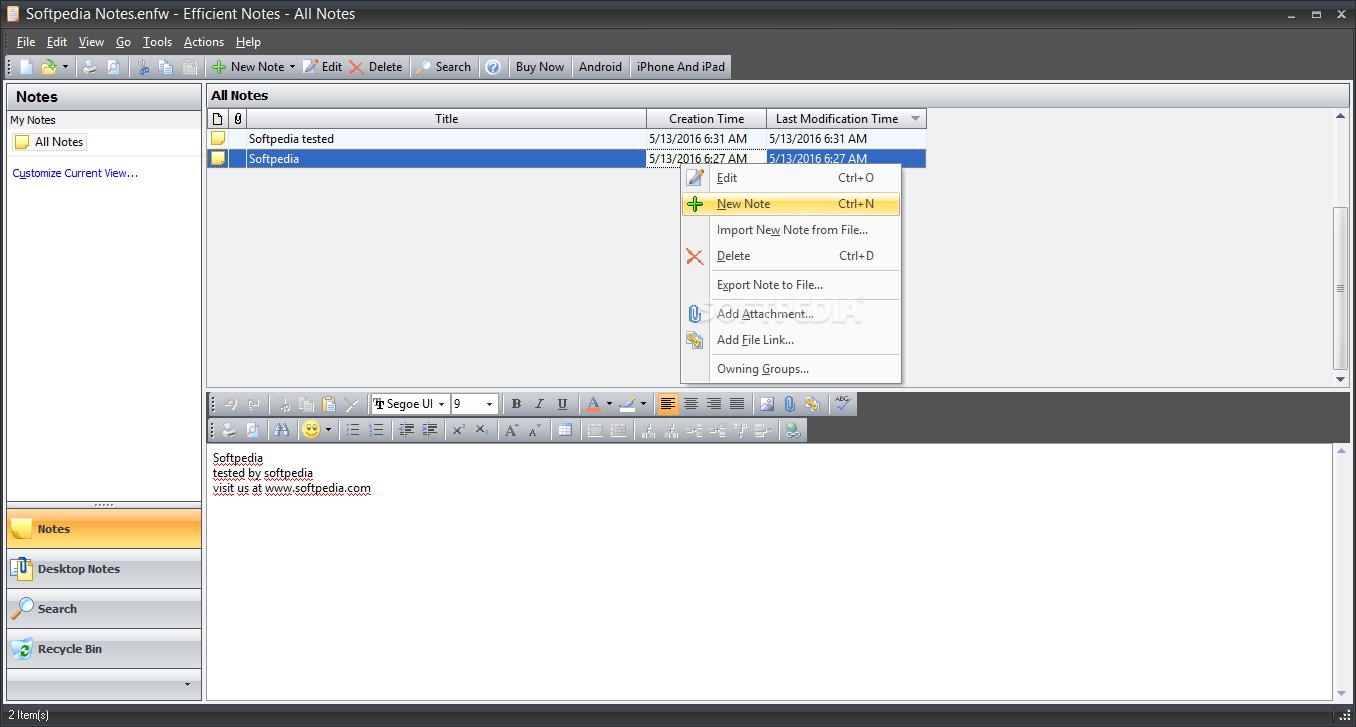Sort notes by the Title column header
1356x727 pixels.
(446, 119)
